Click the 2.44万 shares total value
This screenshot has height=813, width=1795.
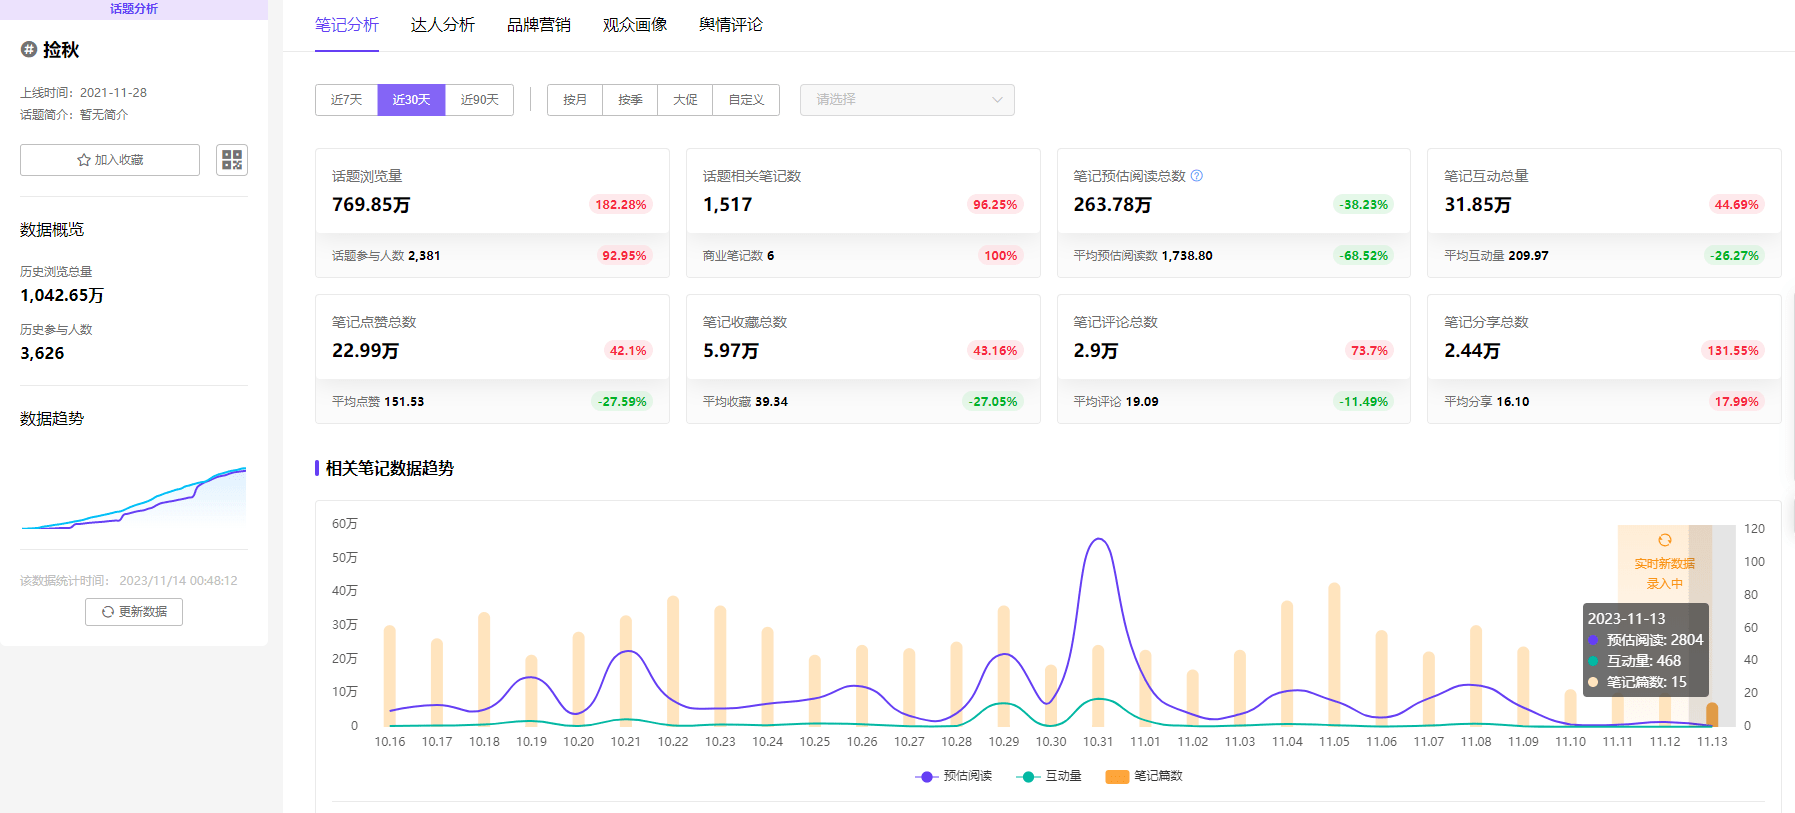click(x=1471, y=350)
